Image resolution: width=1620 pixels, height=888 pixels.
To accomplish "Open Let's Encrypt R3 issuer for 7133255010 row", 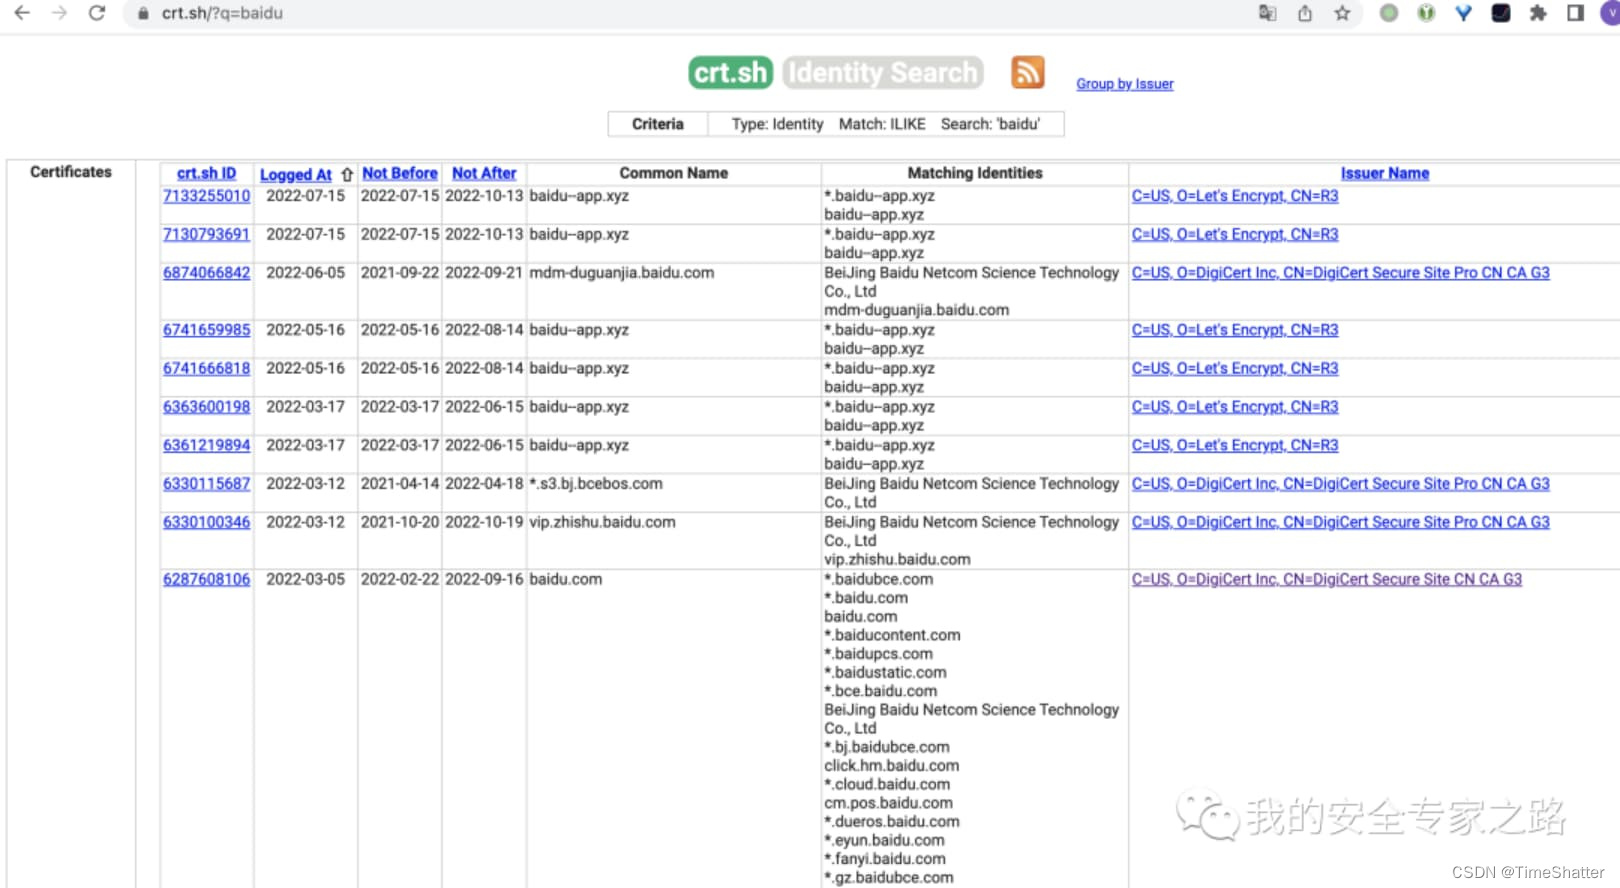I will coord(1235,196).
